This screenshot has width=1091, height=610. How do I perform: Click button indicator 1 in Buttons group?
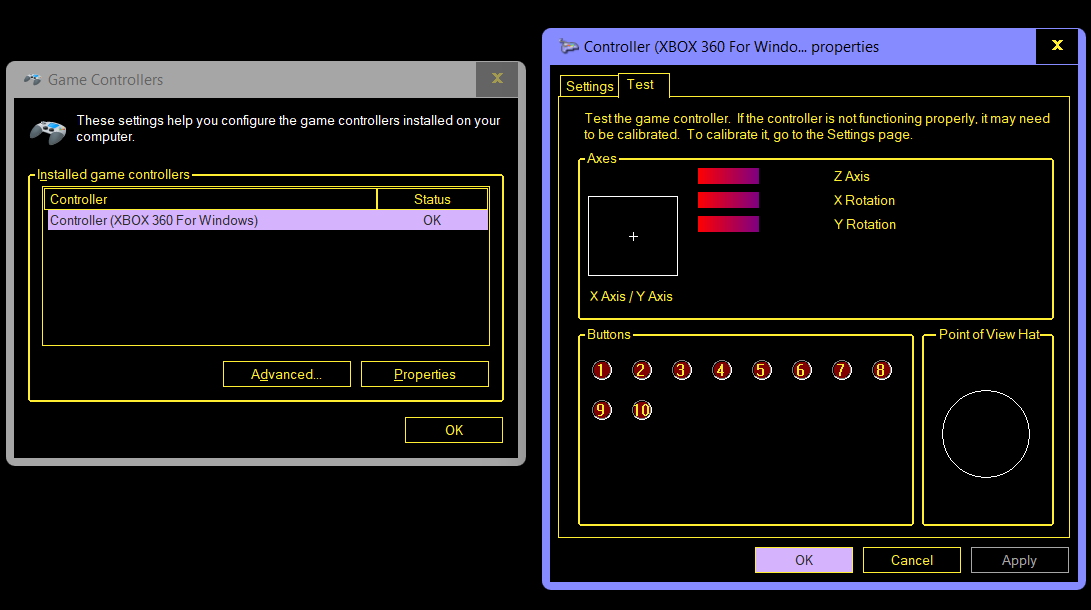[602, 370]
